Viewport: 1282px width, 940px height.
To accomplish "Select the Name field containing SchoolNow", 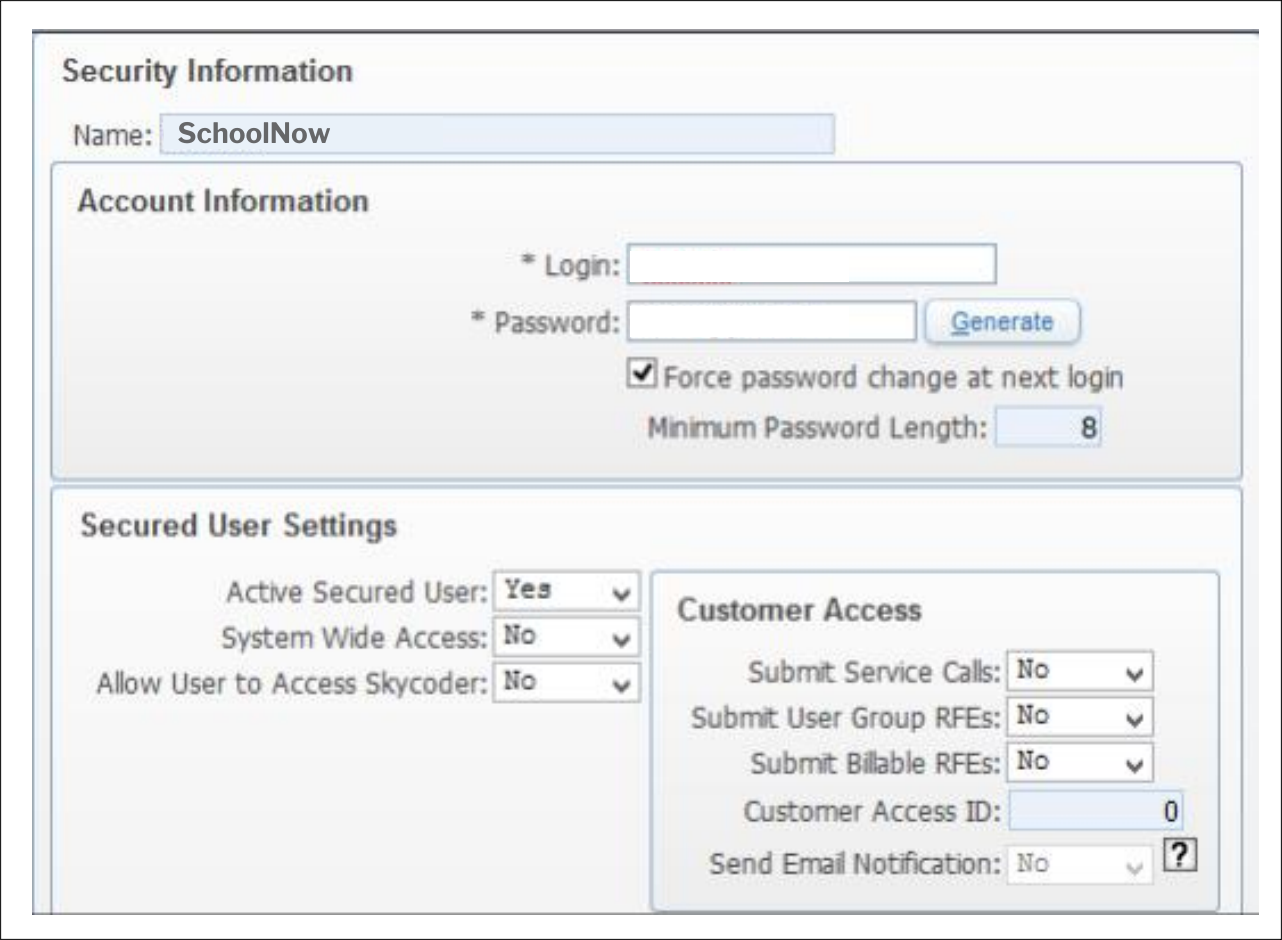I will click(x=496, y=134).
